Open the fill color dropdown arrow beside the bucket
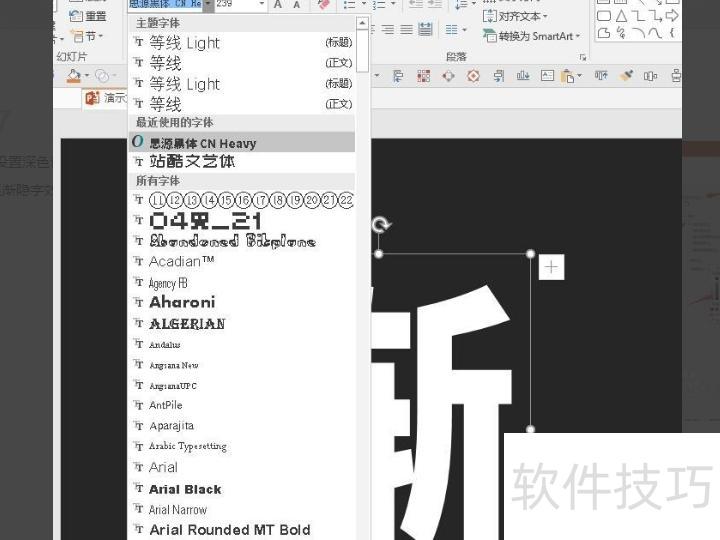 [86, 76]
